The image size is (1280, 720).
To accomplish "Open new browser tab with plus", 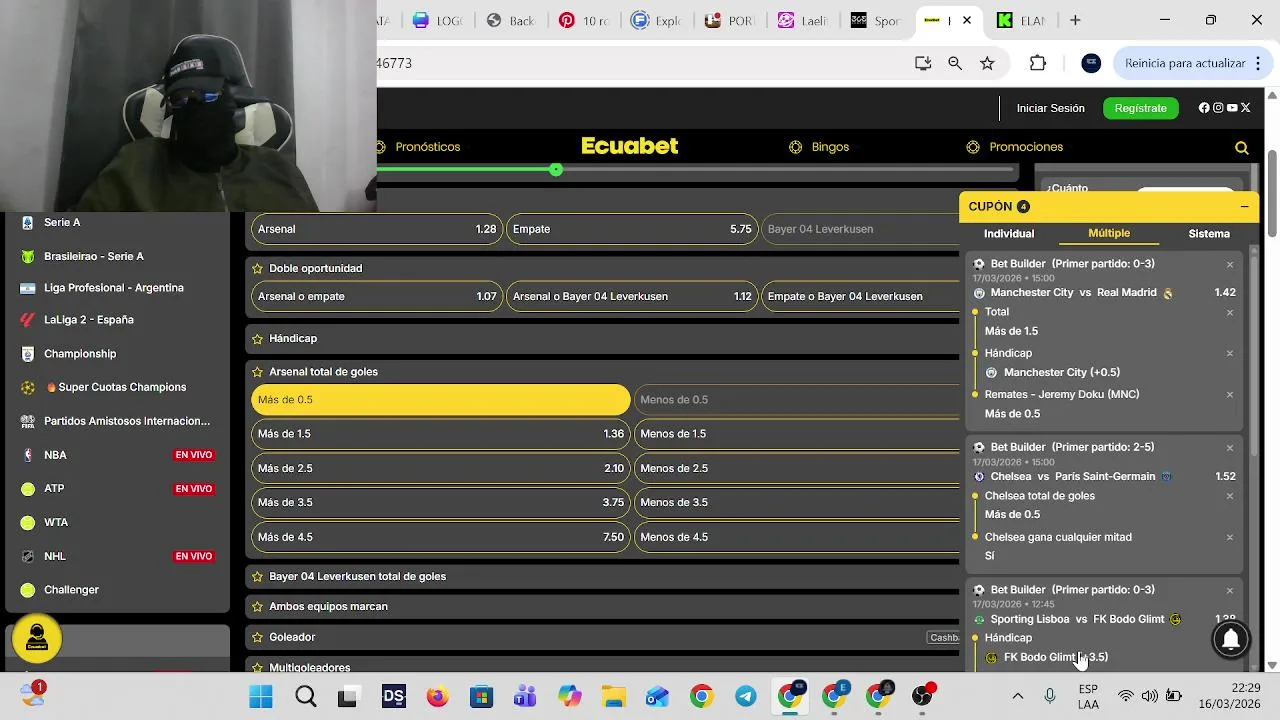I will click(1075, 20).
